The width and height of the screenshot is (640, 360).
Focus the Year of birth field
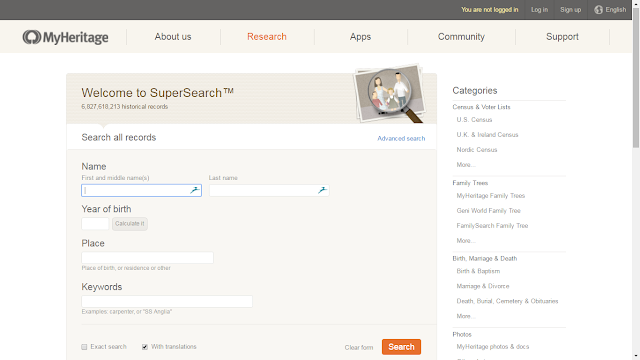point(95,224)
